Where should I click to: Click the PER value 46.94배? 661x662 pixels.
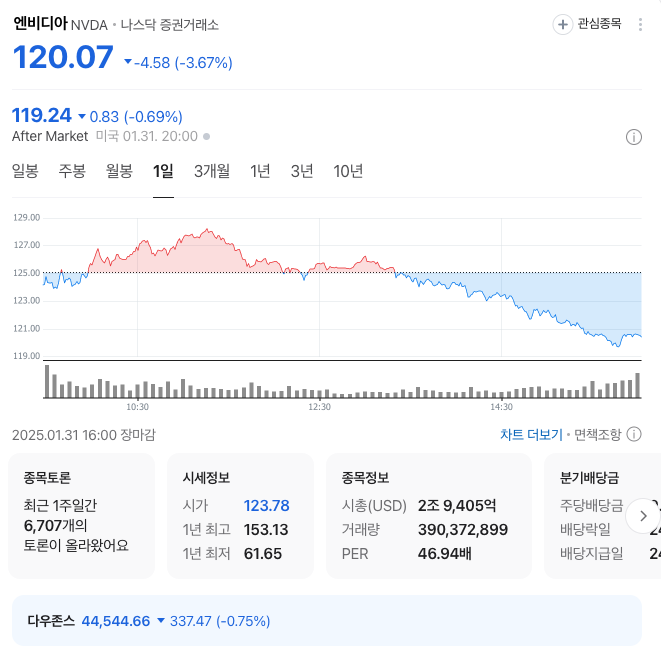[x=444, y=553]
